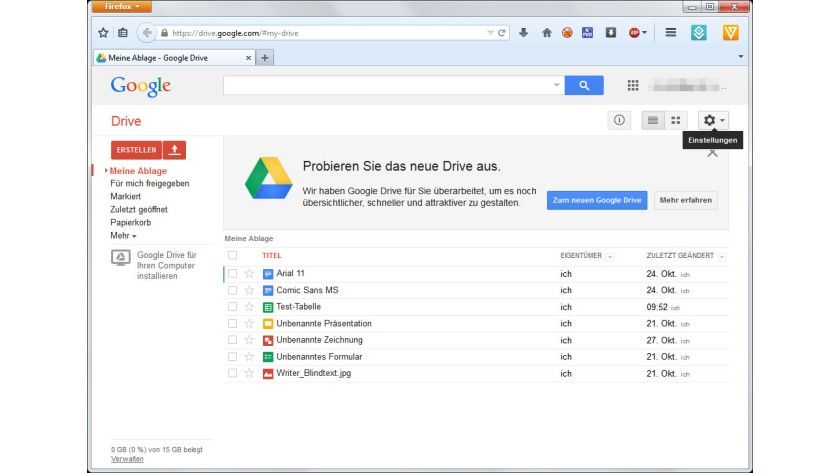Open the Zuletzt geändert column dropdown arrow
Image resolution: width=840 pixels, height=473 pixels.
722,257
